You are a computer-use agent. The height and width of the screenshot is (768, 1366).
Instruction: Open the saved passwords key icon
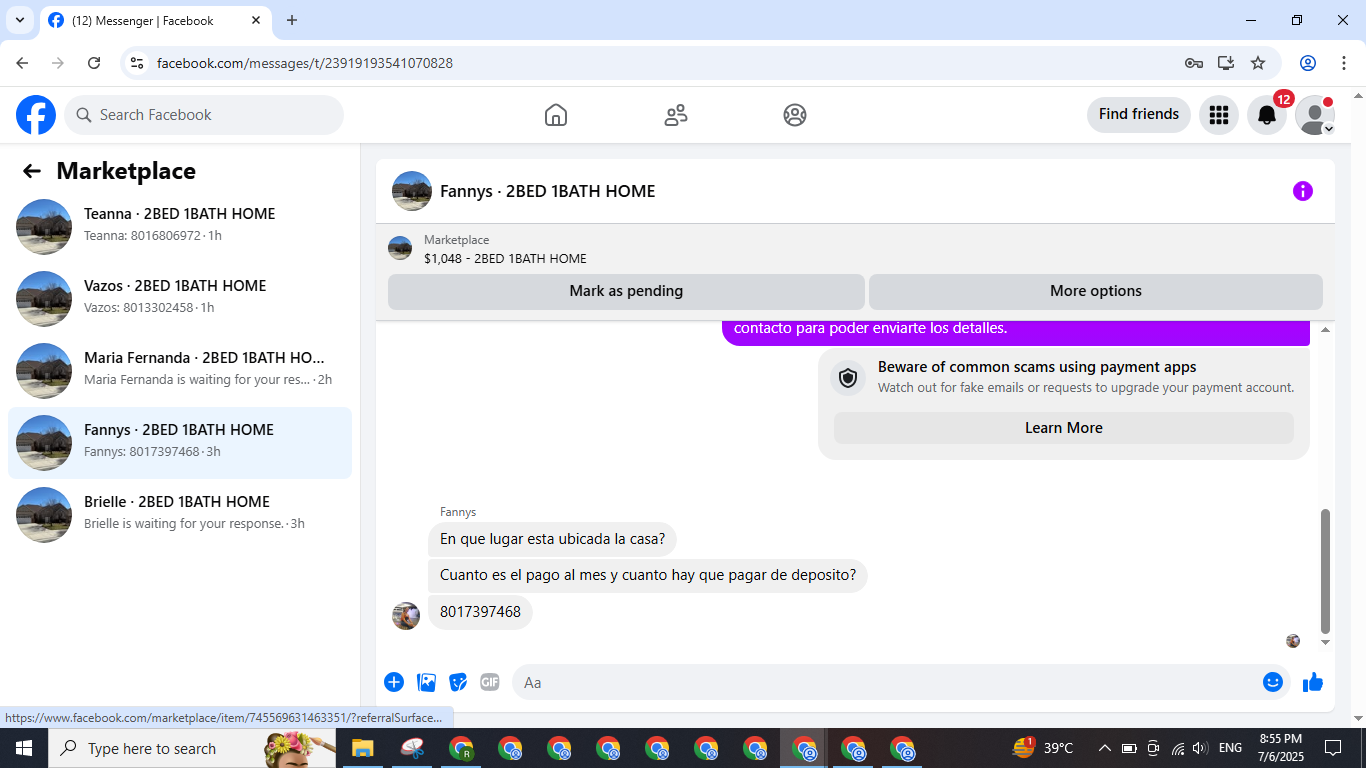[x=1193, y=63]
